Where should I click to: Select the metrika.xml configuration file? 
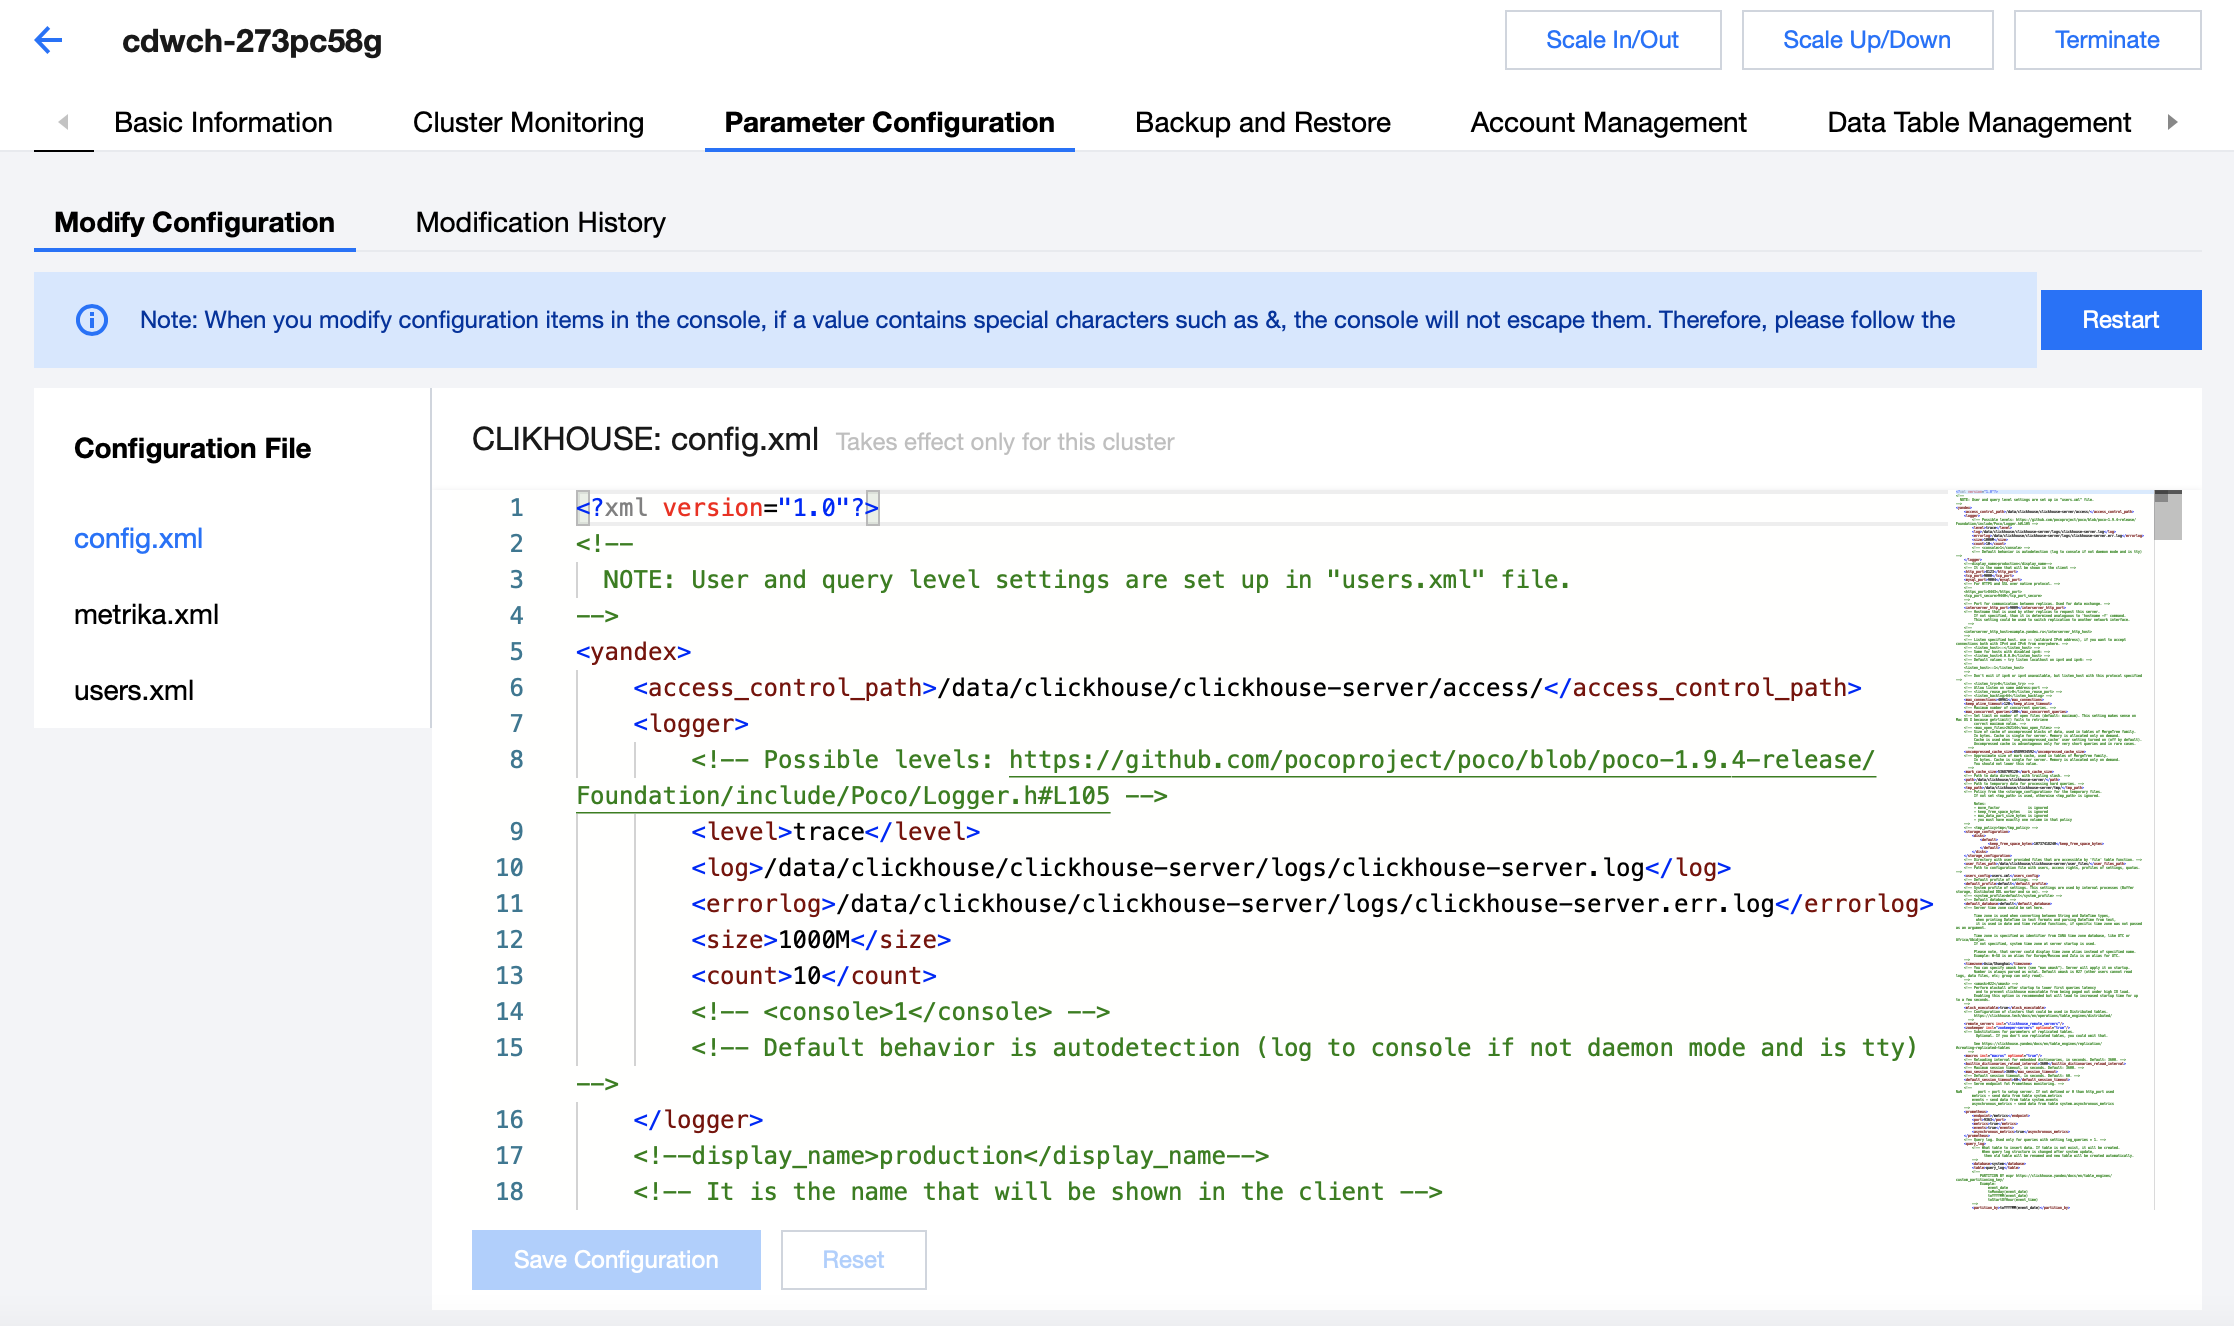click(146, 614)
